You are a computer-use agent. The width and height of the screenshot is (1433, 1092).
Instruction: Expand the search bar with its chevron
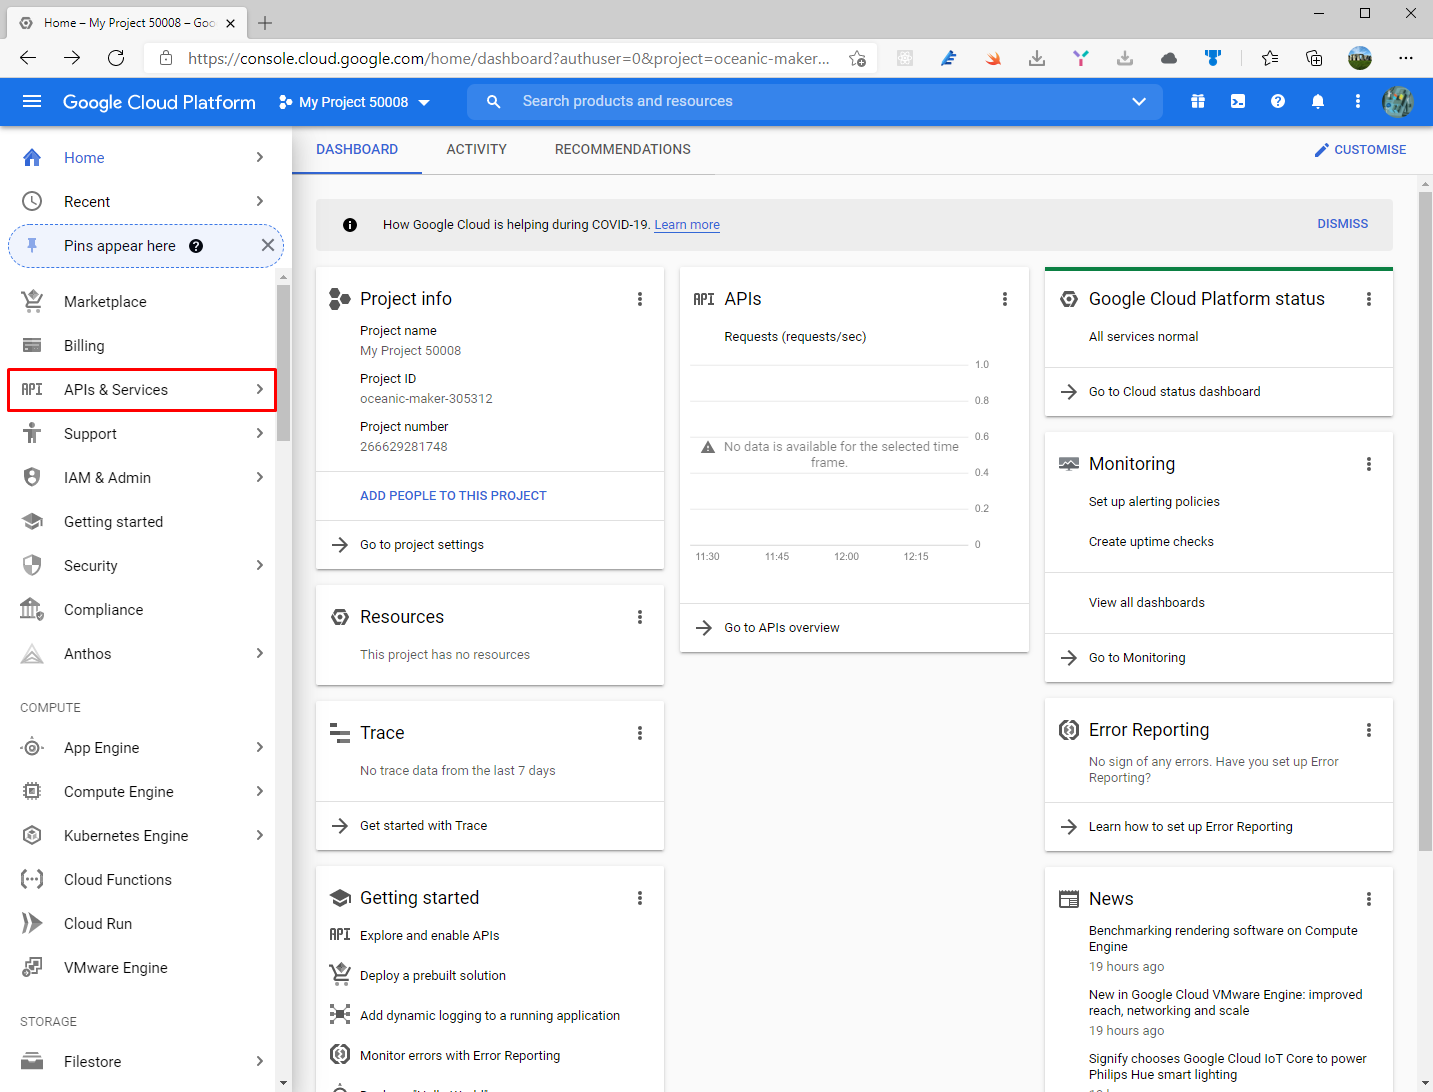1139,101
